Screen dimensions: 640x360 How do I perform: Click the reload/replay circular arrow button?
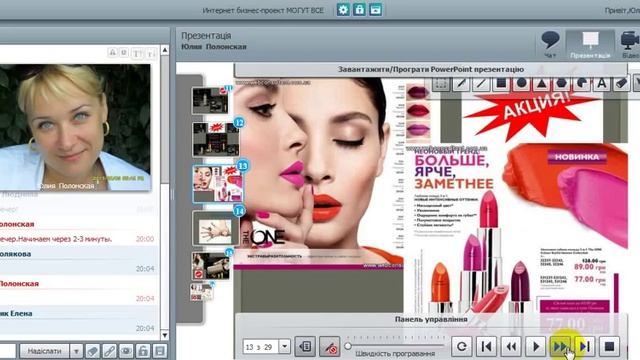coord(462,347)
